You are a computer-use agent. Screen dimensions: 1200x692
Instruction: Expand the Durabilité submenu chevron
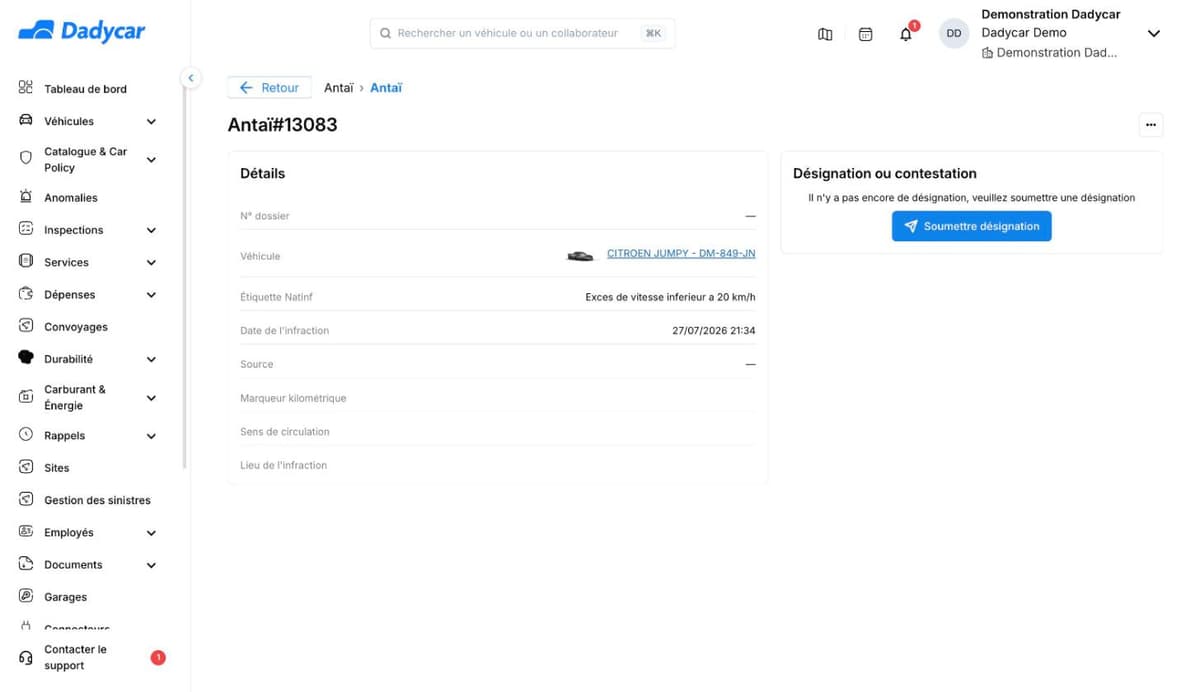click(x=151, y=359)
